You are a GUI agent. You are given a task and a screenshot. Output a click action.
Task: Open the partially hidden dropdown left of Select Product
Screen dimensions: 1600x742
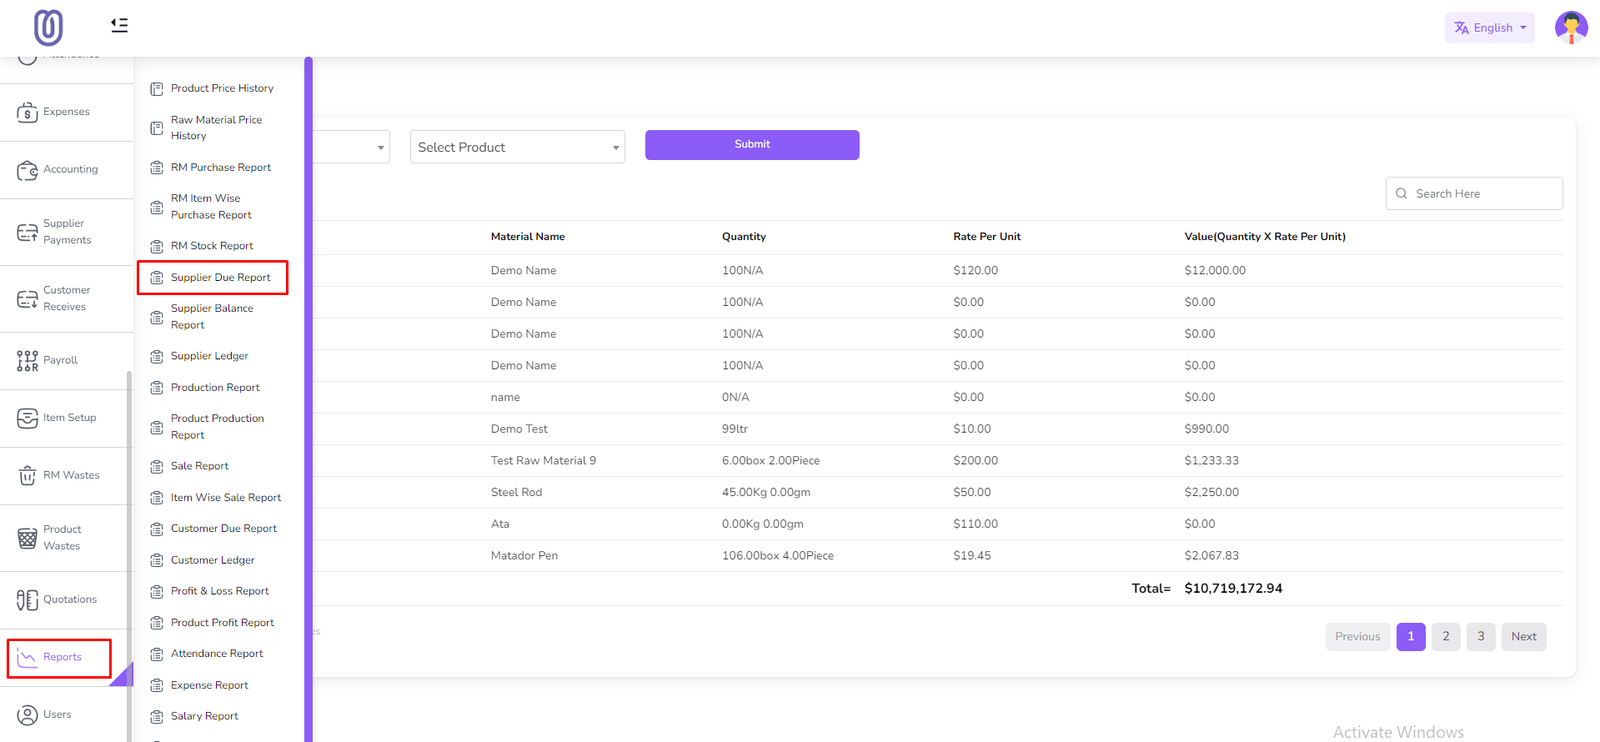click(352, 147)
